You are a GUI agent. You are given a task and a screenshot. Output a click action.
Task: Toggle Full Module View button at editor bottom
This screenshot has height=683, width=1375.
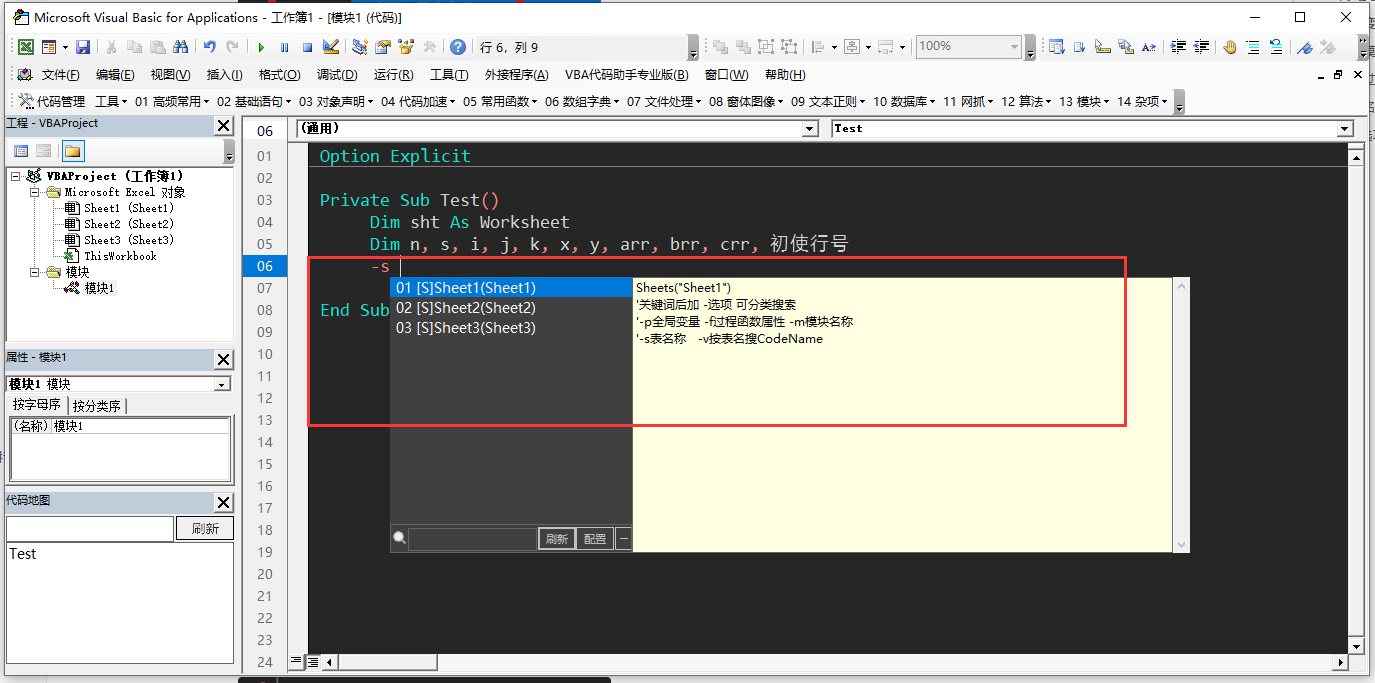click(312, 661)
